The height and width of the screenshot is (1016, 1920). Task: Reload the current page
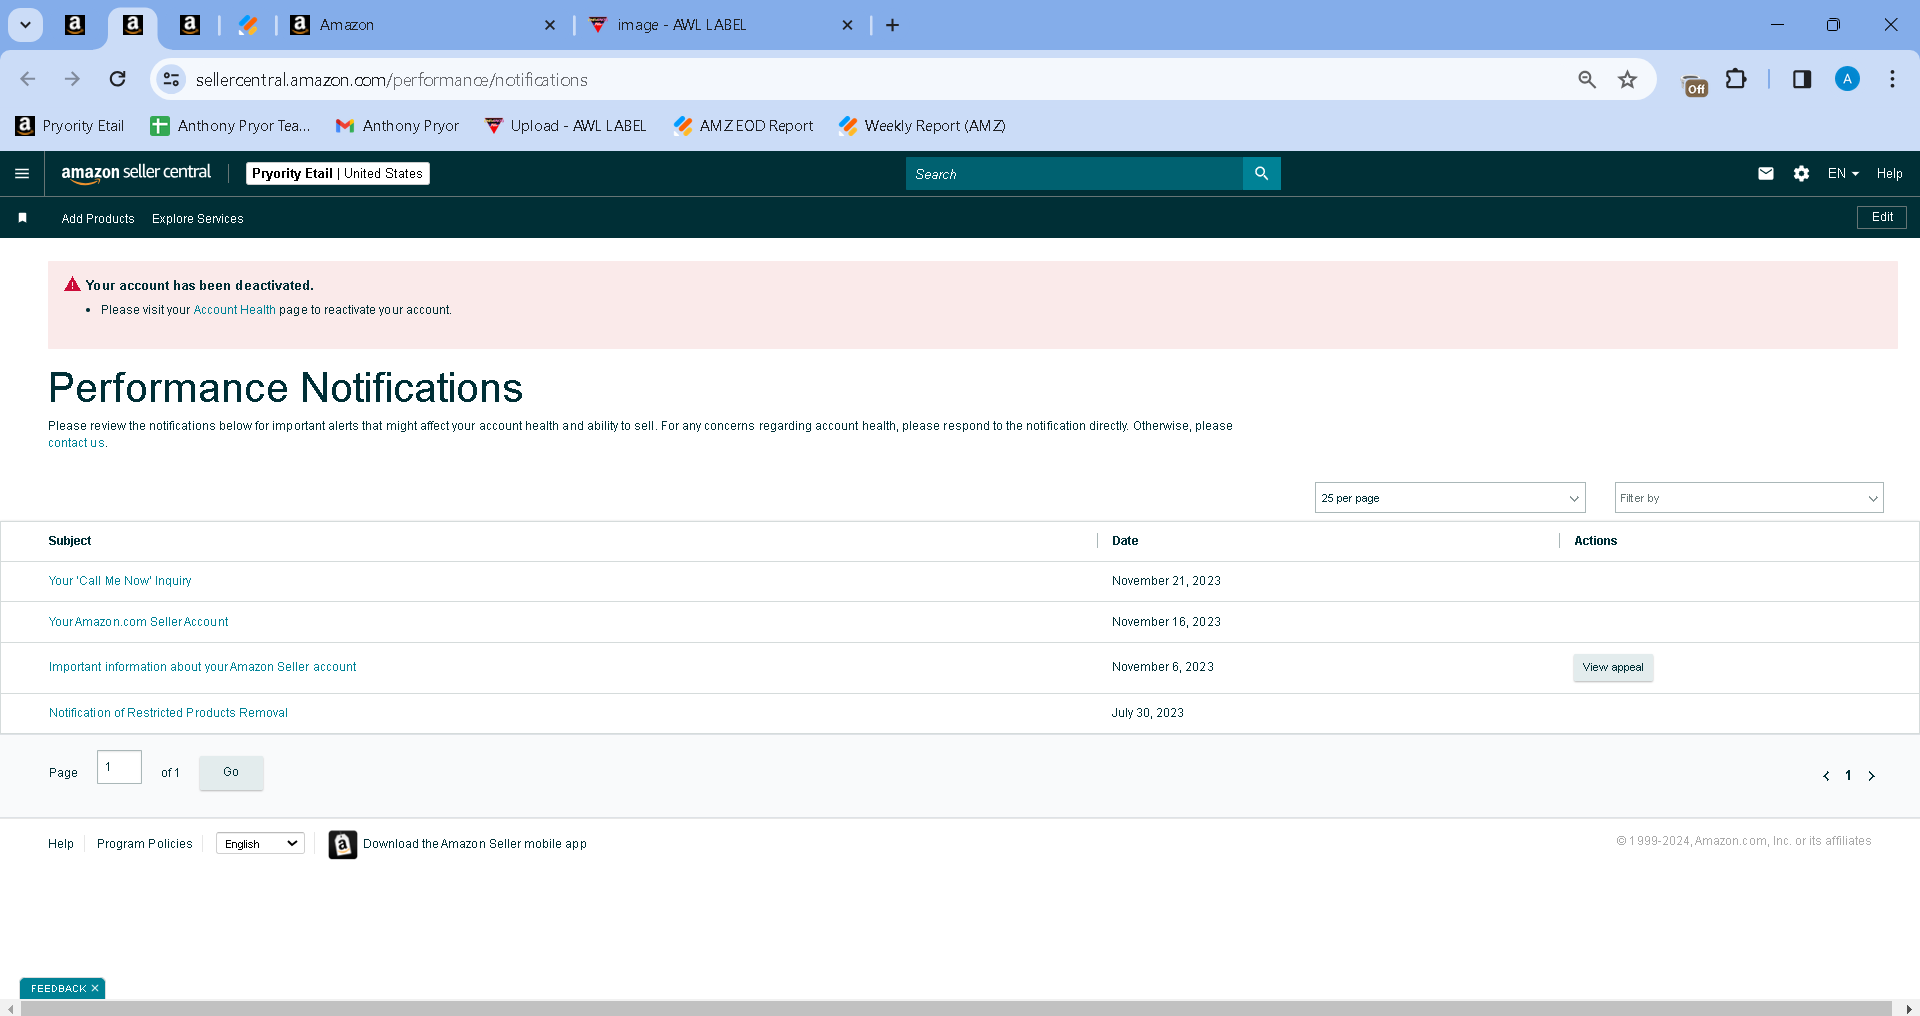coord(117,79)
